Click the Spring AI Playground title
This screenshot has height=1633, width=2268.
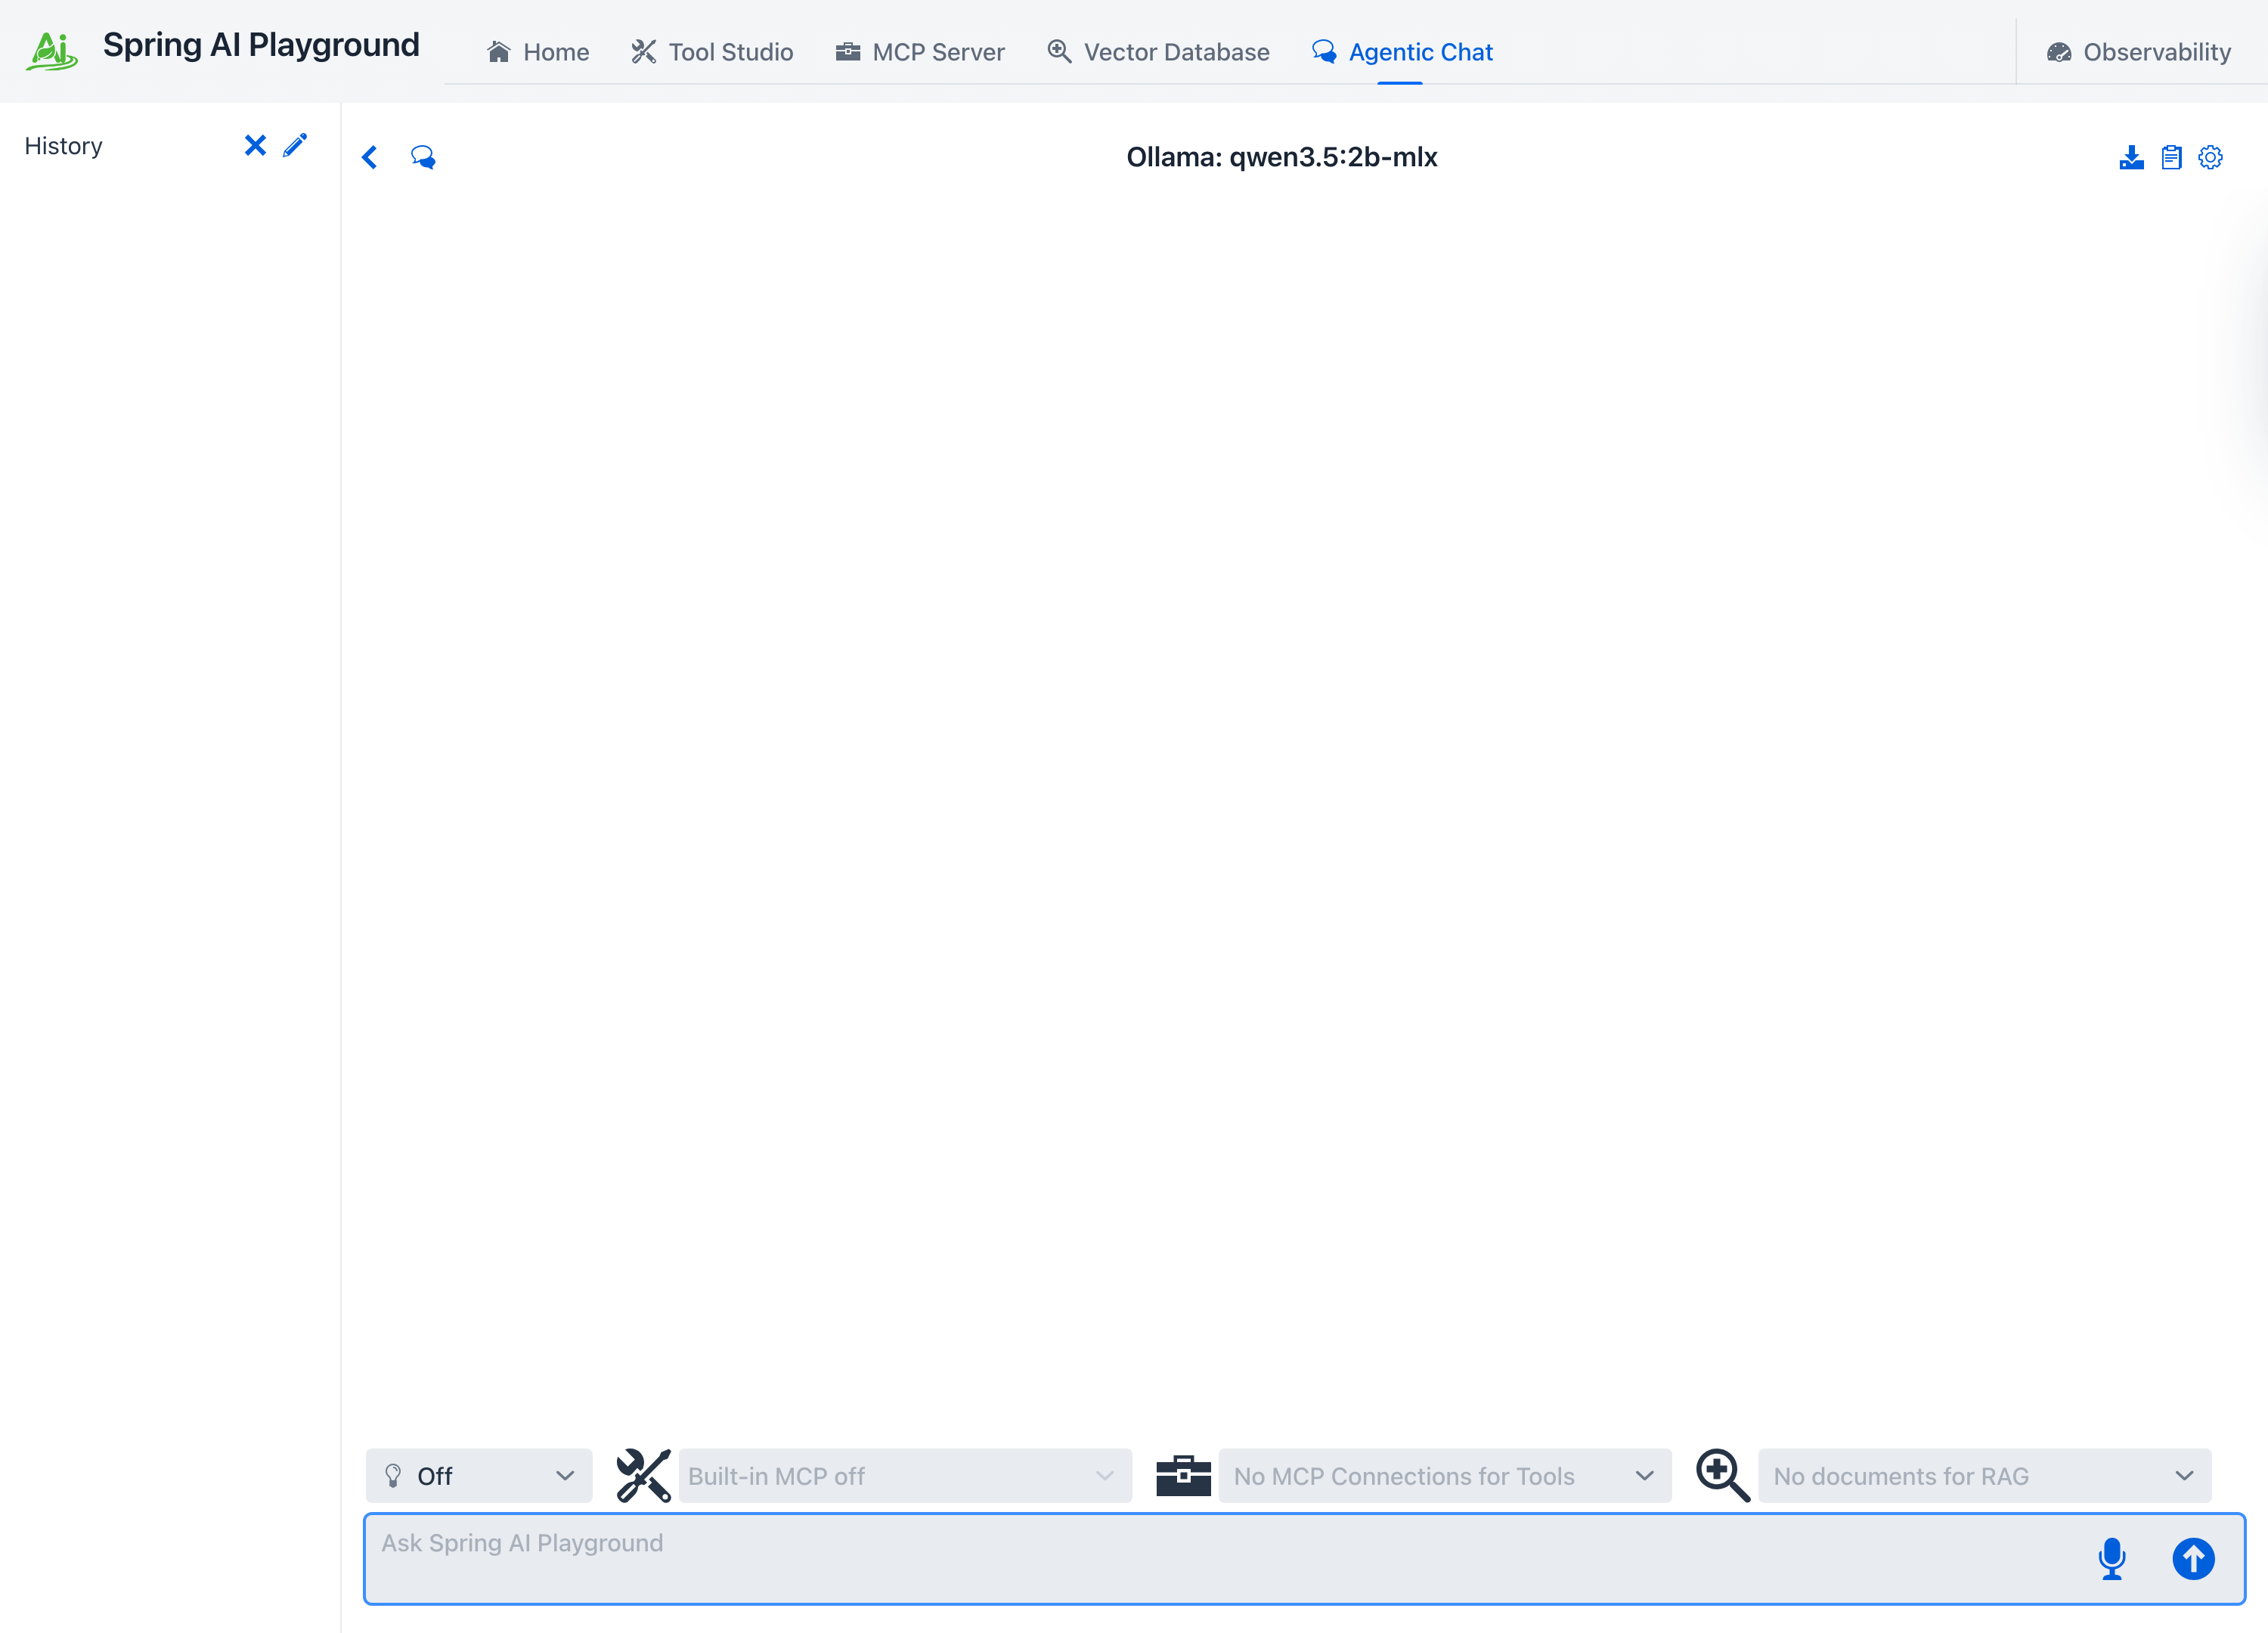pyautogui.click(x=261, y=45)
